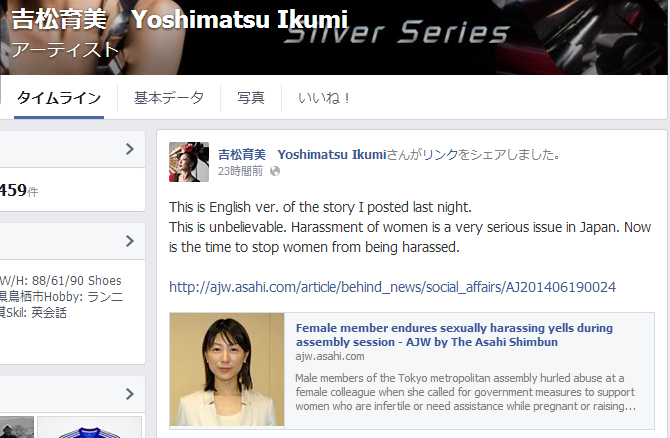Click the page title in cover header
Viewport: 670px width, 438px height.
[179, 20]
